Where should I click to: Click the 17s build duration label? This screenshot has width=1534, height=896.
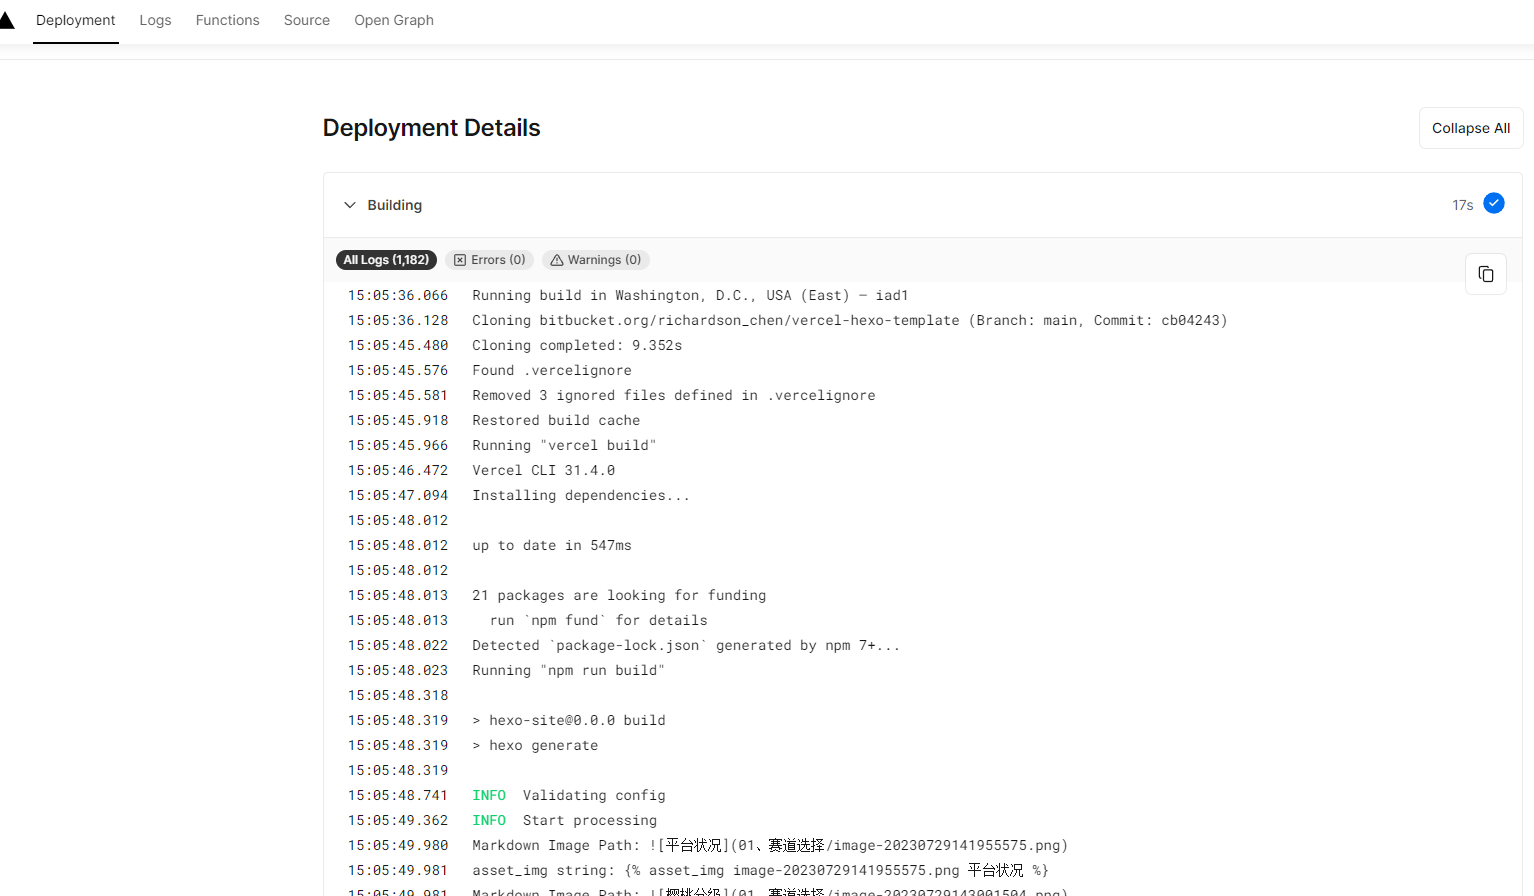[x=1462, y=205]
